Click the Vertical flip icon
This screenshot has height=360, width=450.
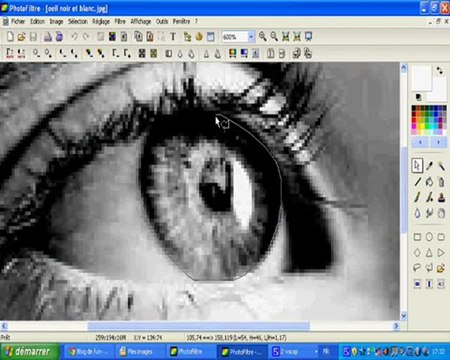[282, 53]
